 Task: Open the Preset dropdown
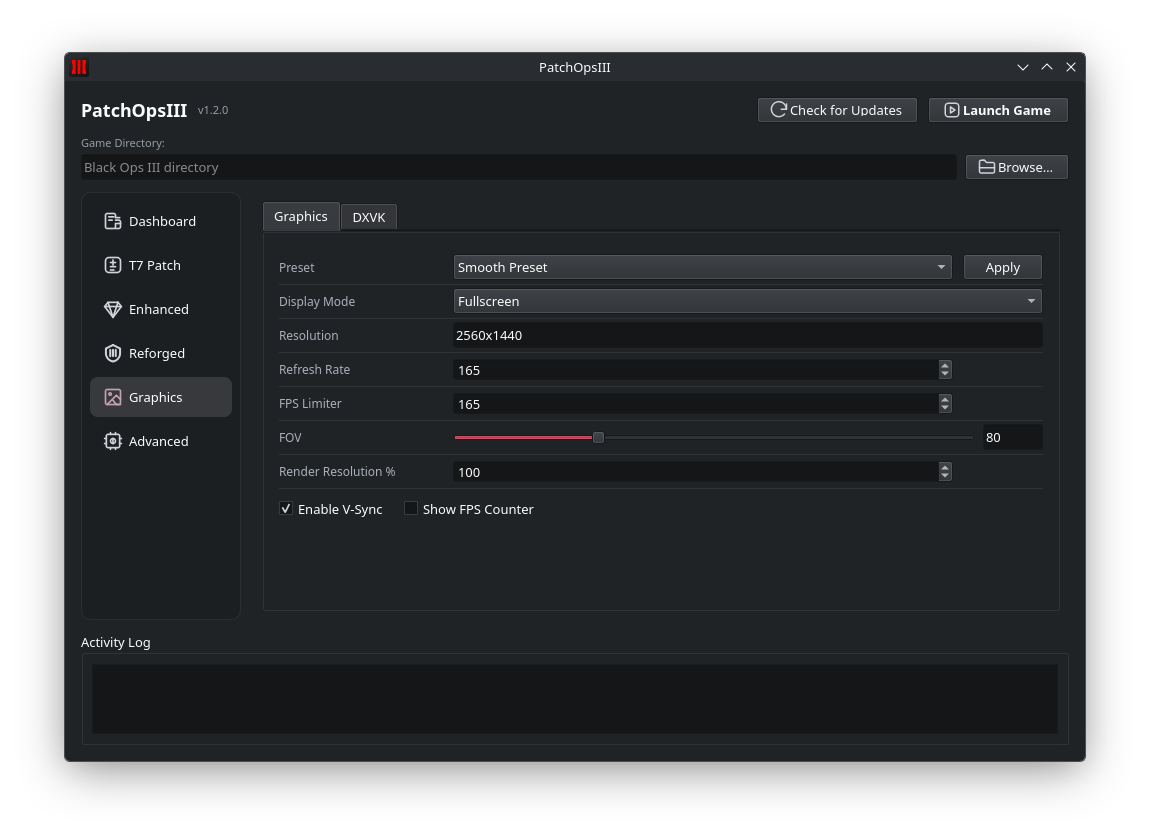(x=703, y=268)
